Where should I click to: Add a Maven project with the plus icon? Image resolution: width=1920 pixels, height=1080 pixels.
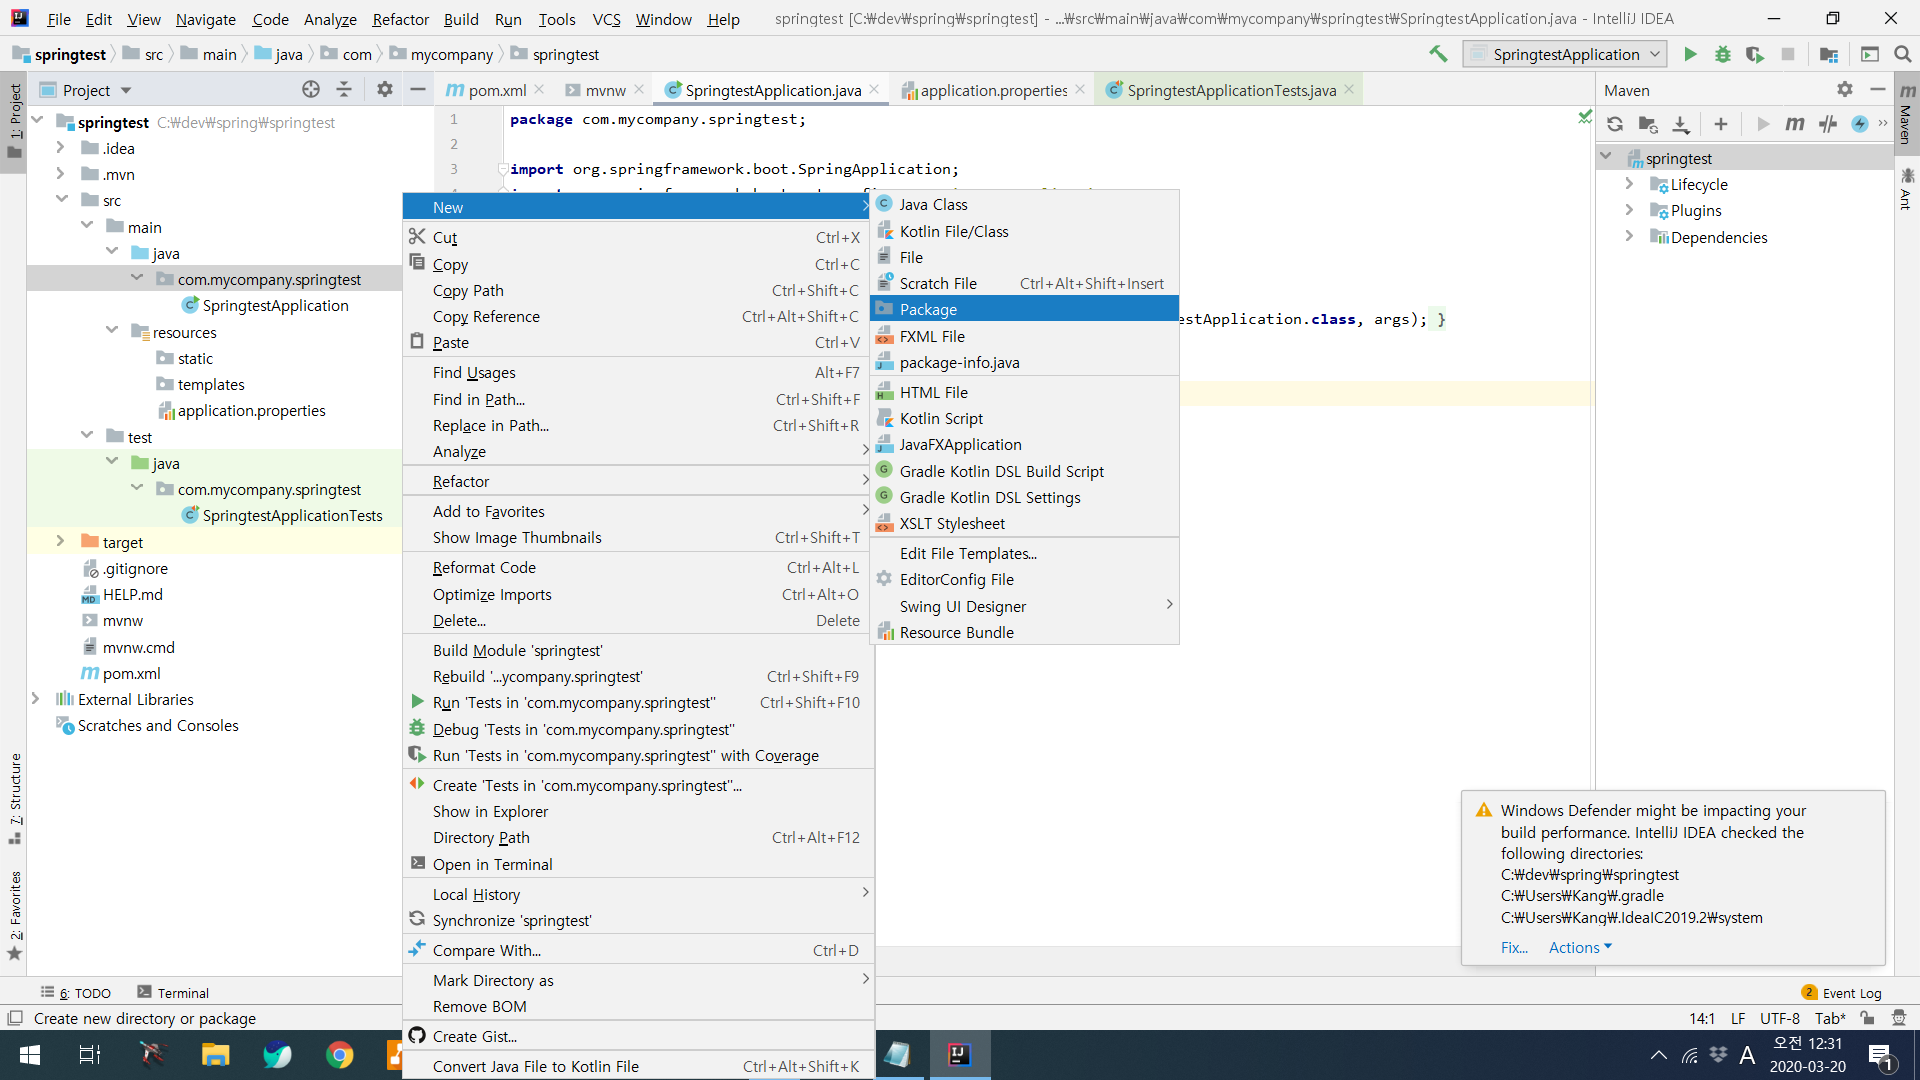coord(1720,124)
